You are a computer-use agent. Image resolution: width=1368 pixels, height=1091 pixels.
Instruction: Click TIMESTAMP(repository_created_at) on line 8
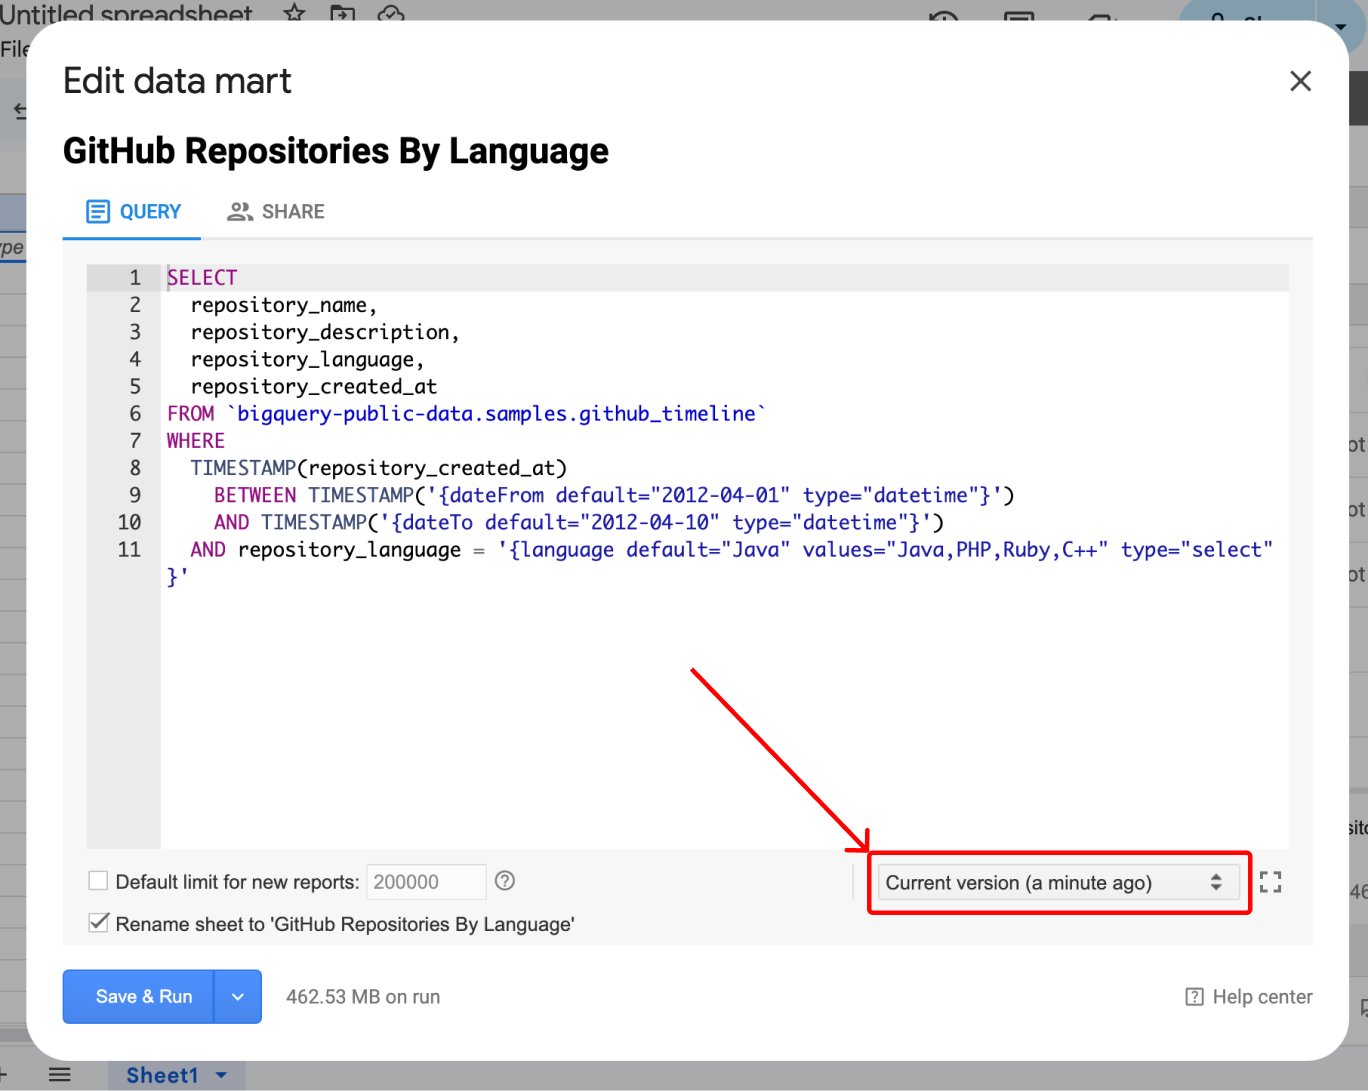[379, 468]
